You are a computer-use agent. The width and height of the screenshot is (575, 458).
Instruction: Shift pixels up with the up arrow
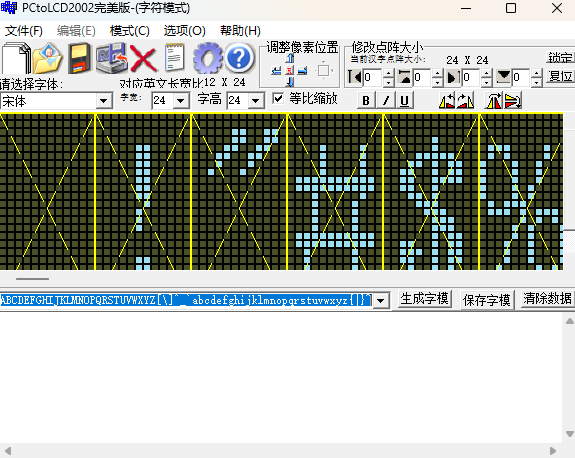click(290, 58)
